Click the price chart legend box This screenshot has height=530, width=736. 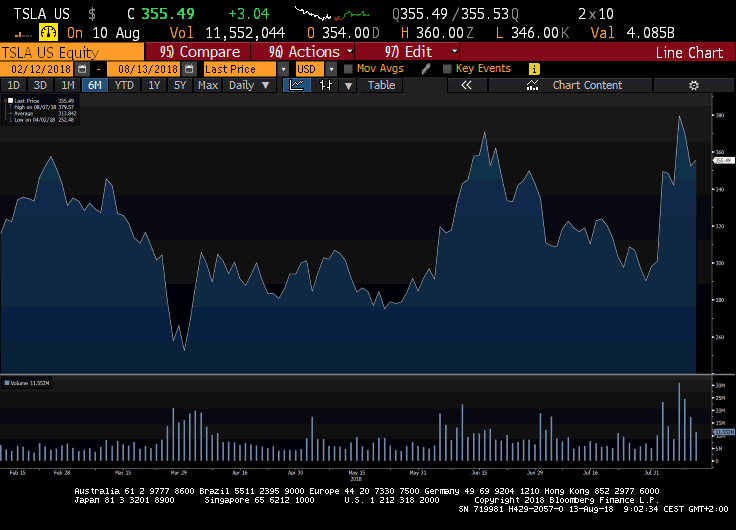pyautogui.click(x=40, y=110)
